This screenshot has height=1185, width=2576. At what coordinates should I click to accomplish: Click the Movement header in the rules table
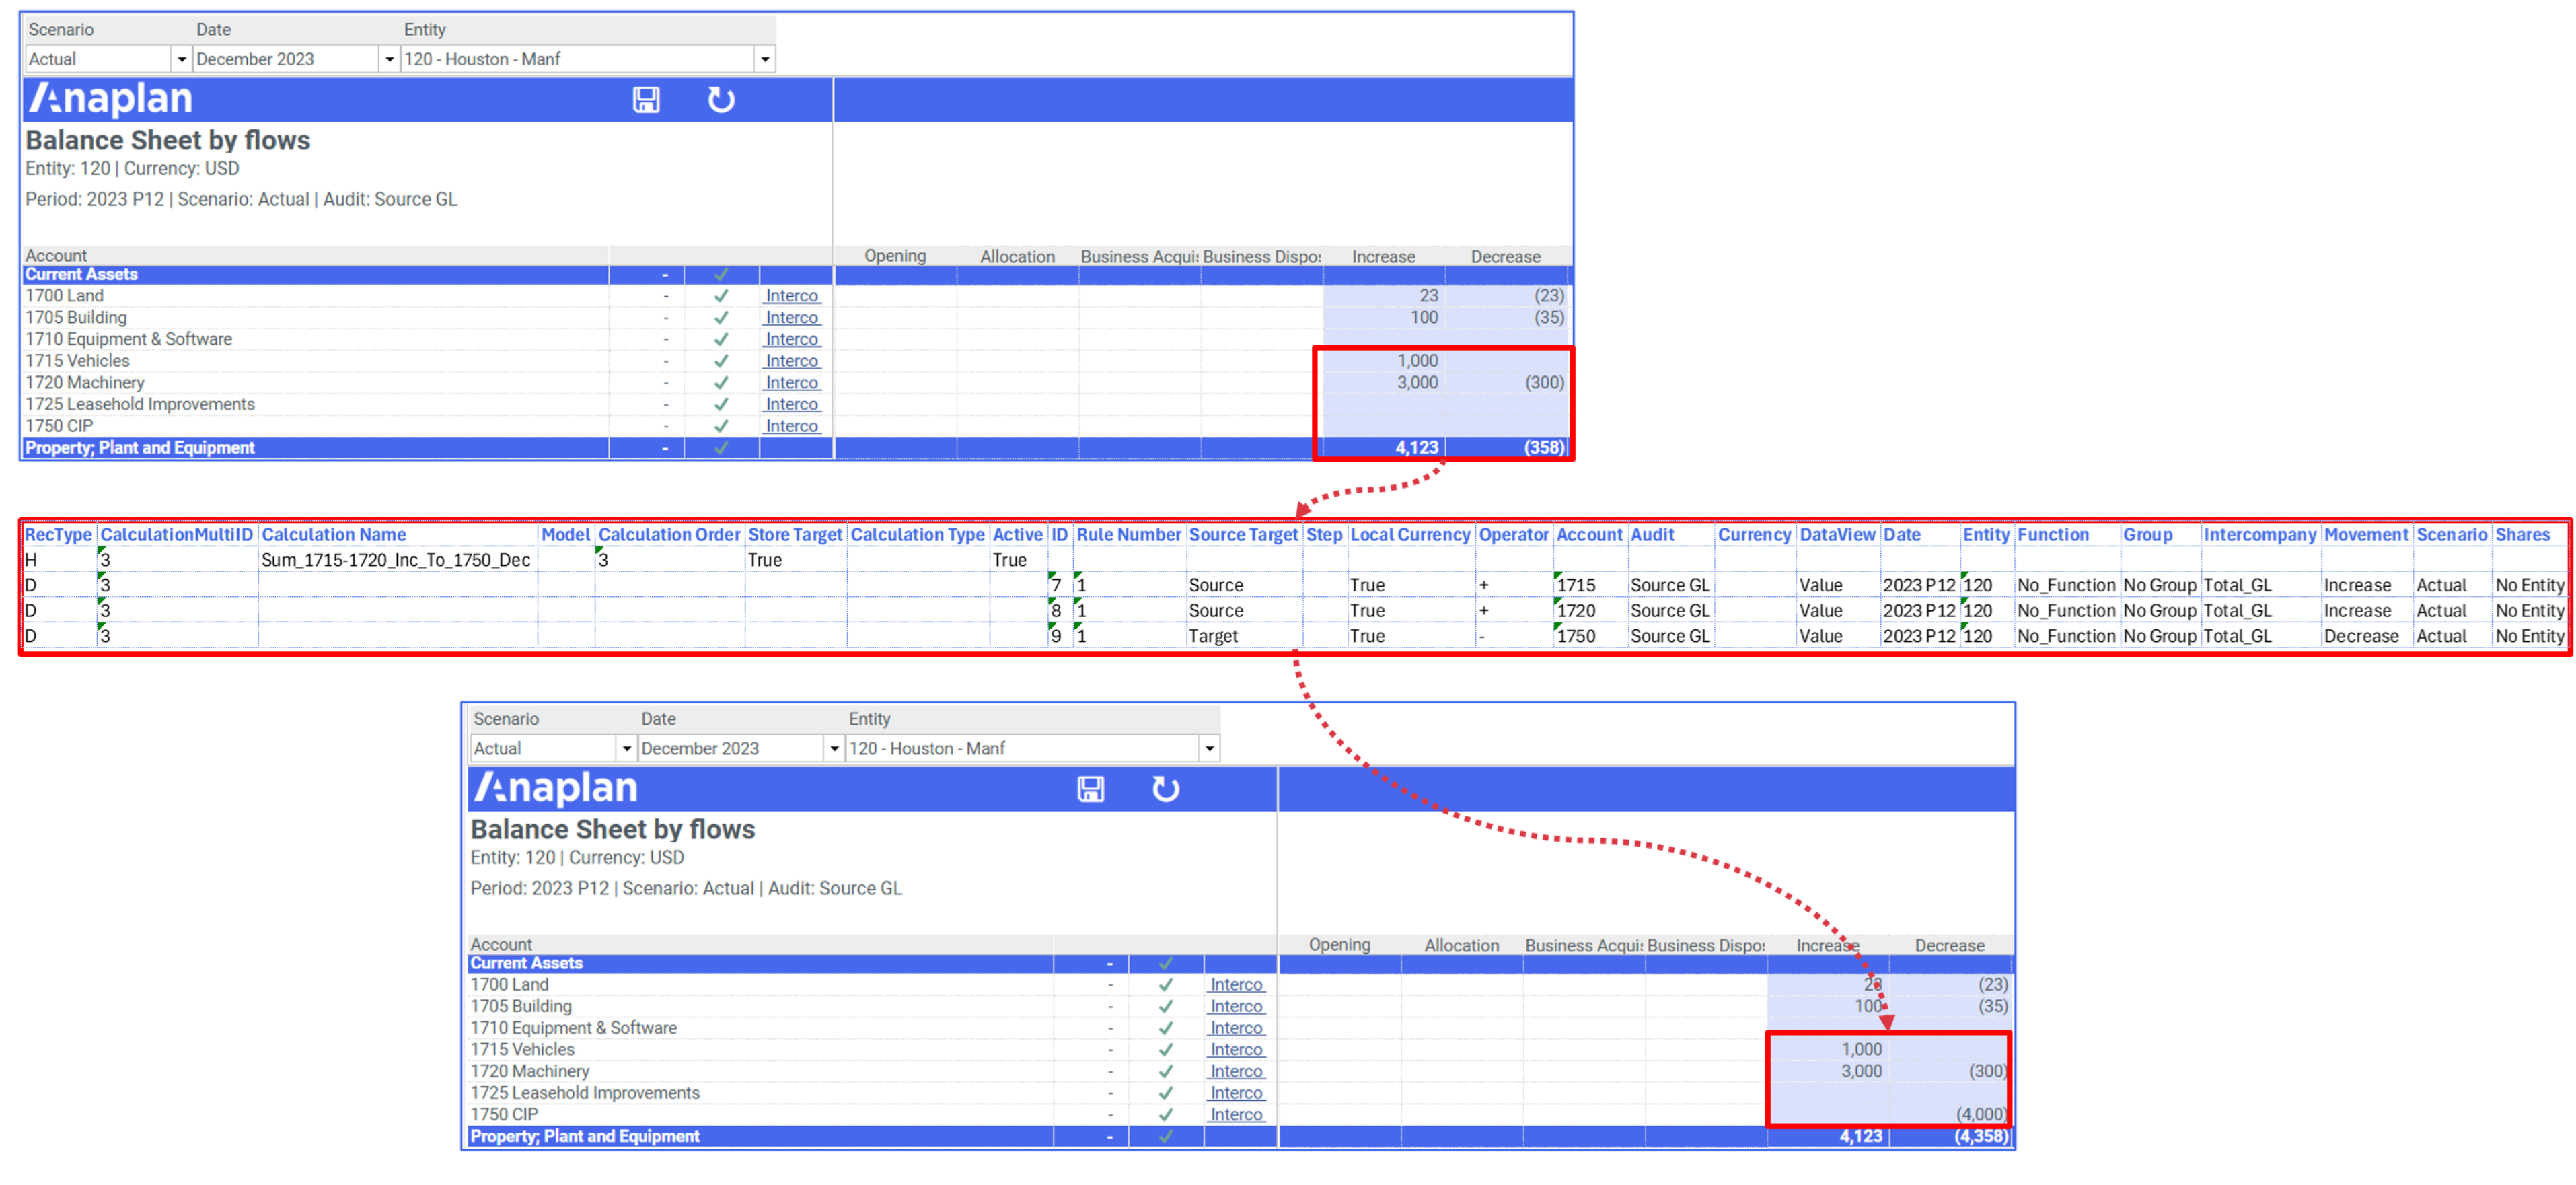[x=2366, y=535]
